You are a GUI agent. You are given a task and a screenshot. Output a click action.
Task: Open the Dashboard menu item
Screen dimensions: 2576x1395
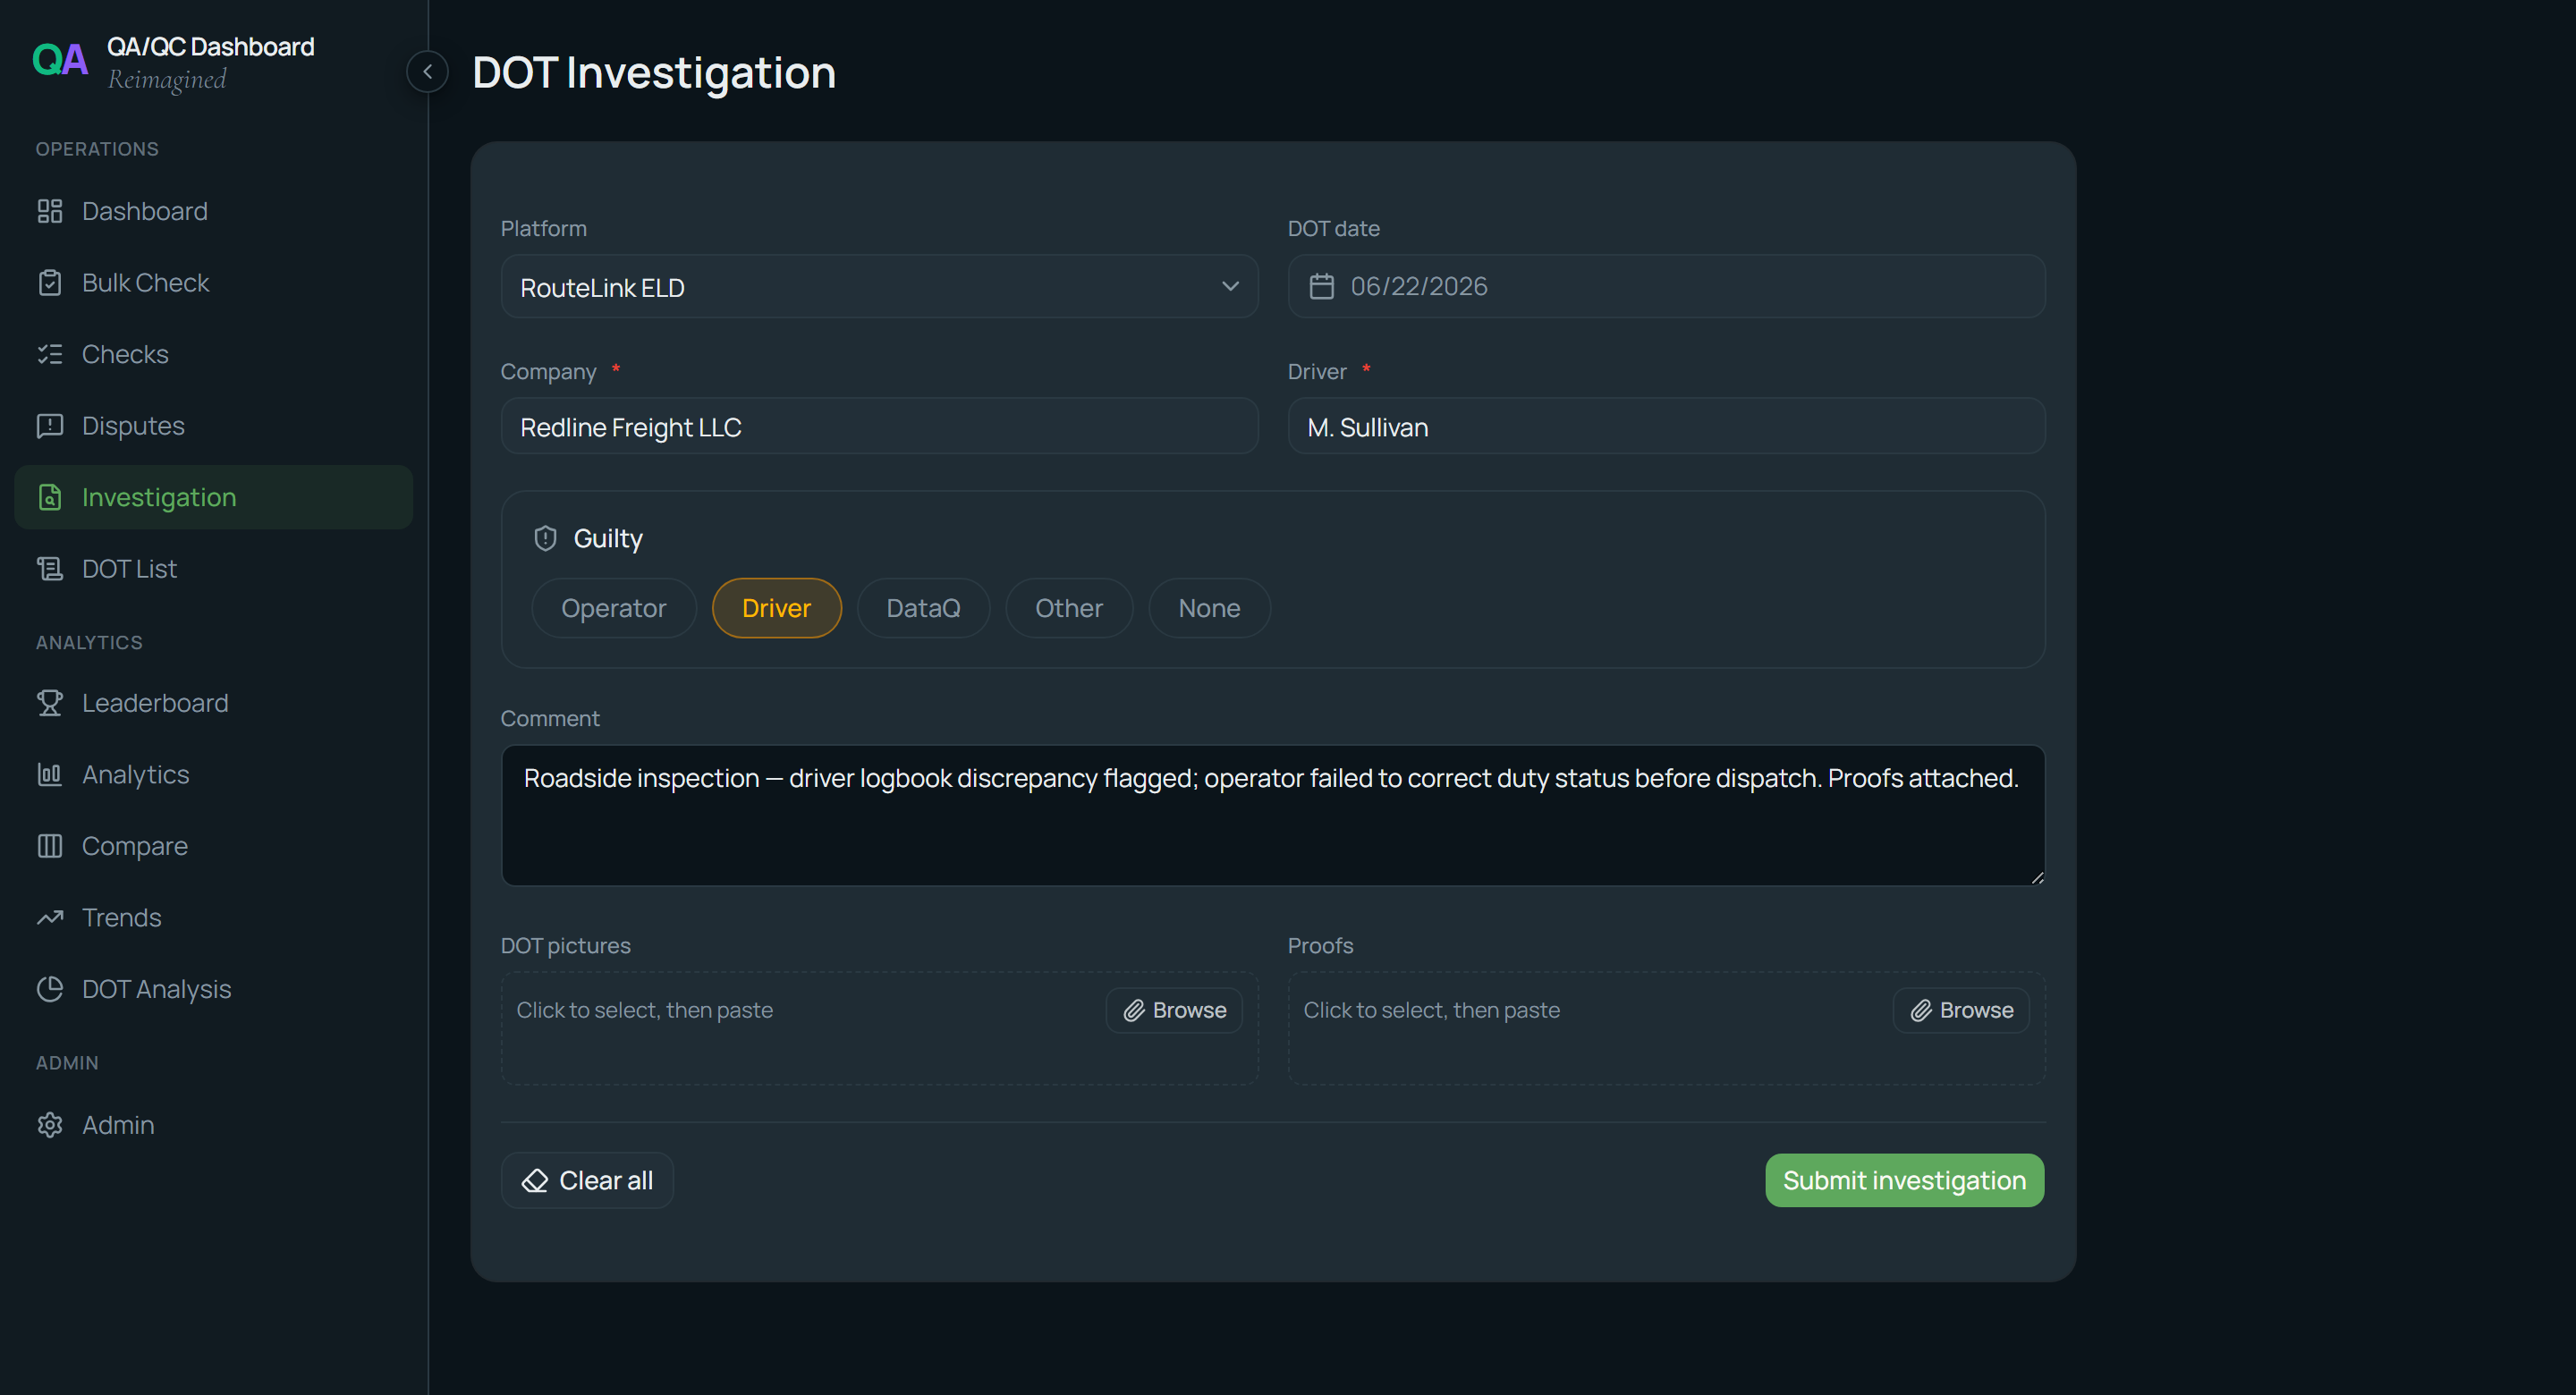tap(213, 211)
